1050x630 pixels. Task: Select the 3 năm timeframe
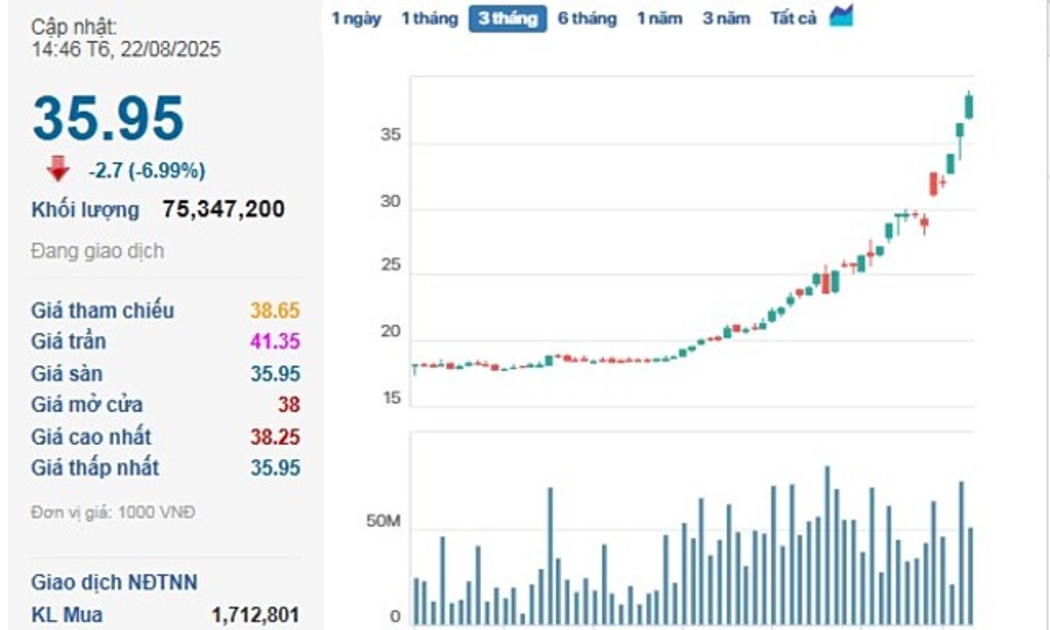726,19
